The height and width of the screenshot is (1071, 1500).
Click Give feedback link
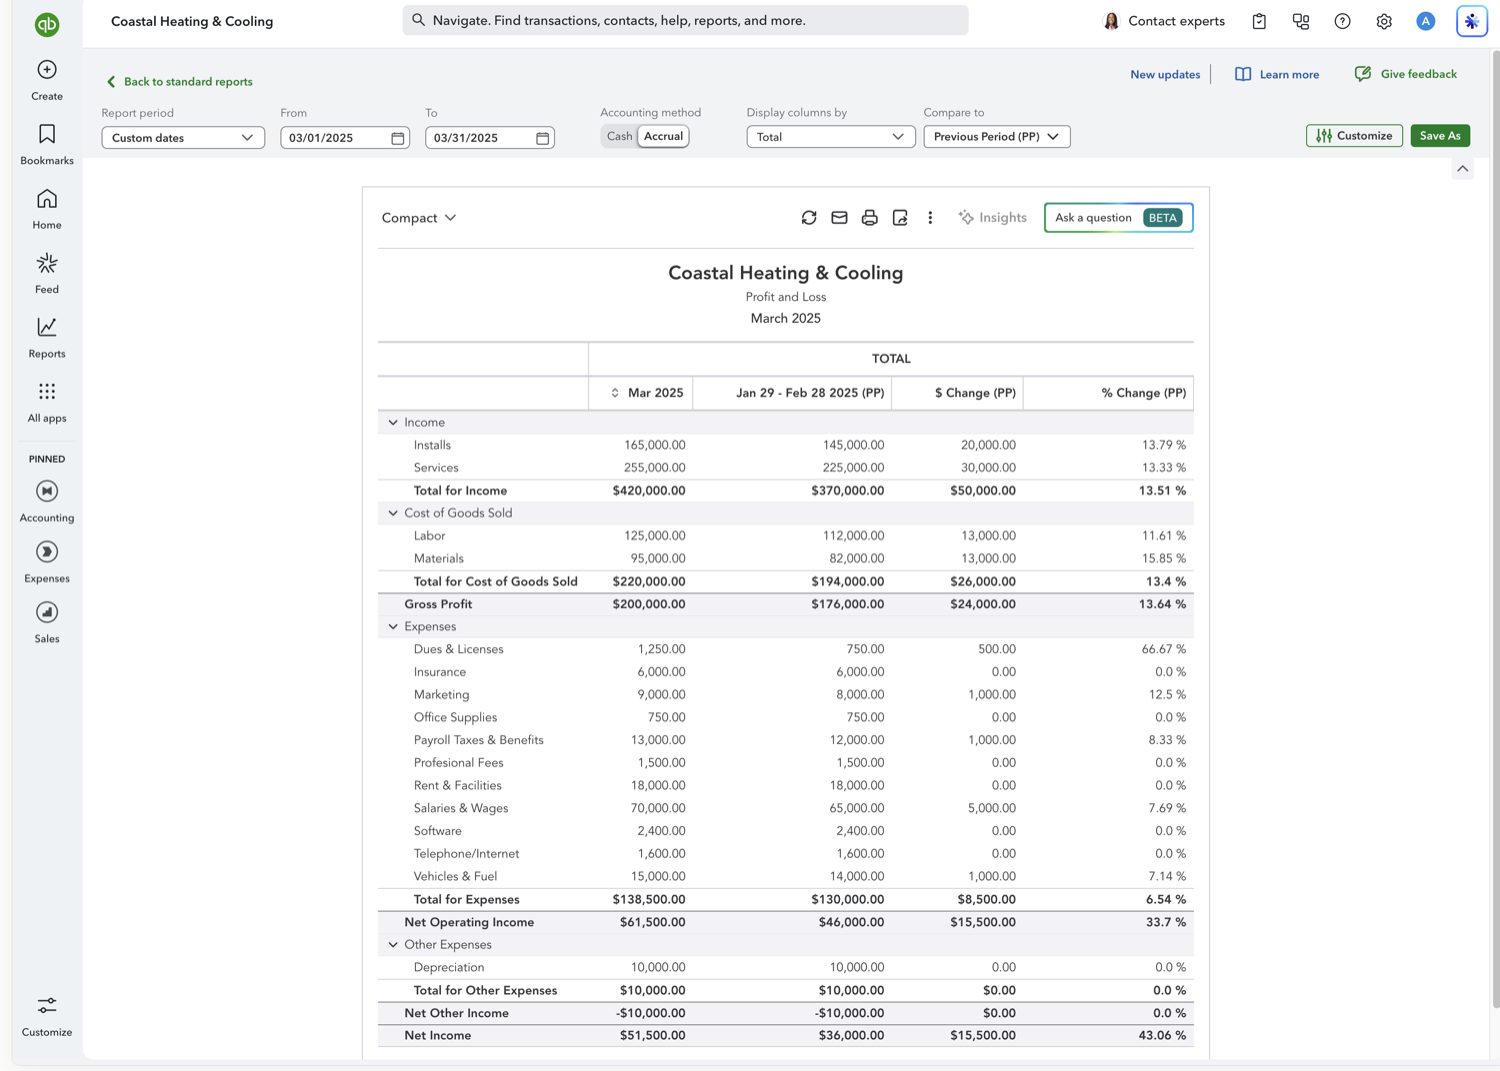coord(1405,75)
